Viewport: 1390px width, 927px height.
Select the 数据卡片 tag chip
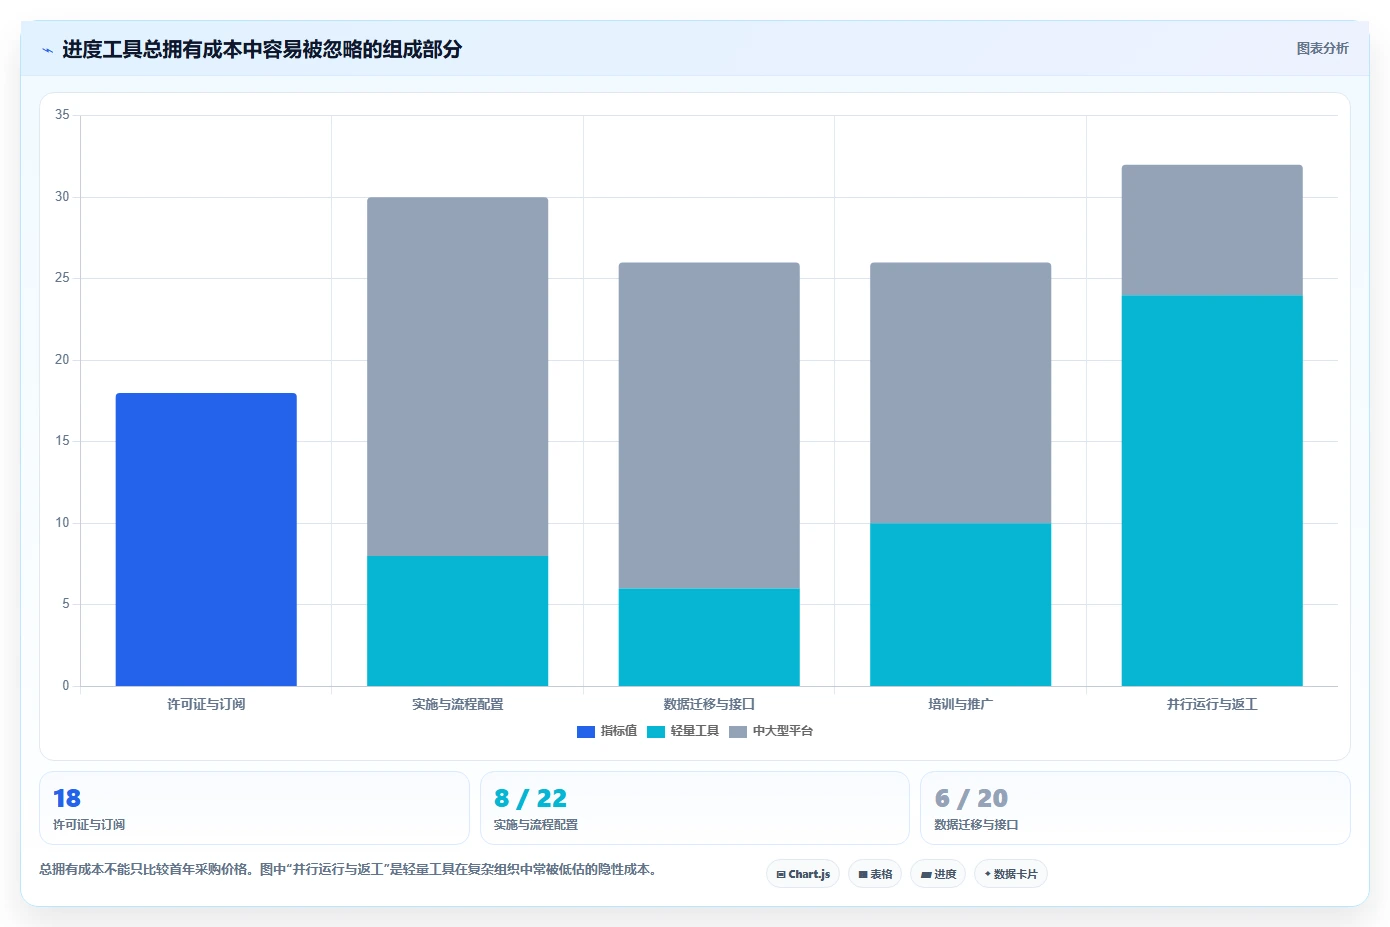point(1011,874)
